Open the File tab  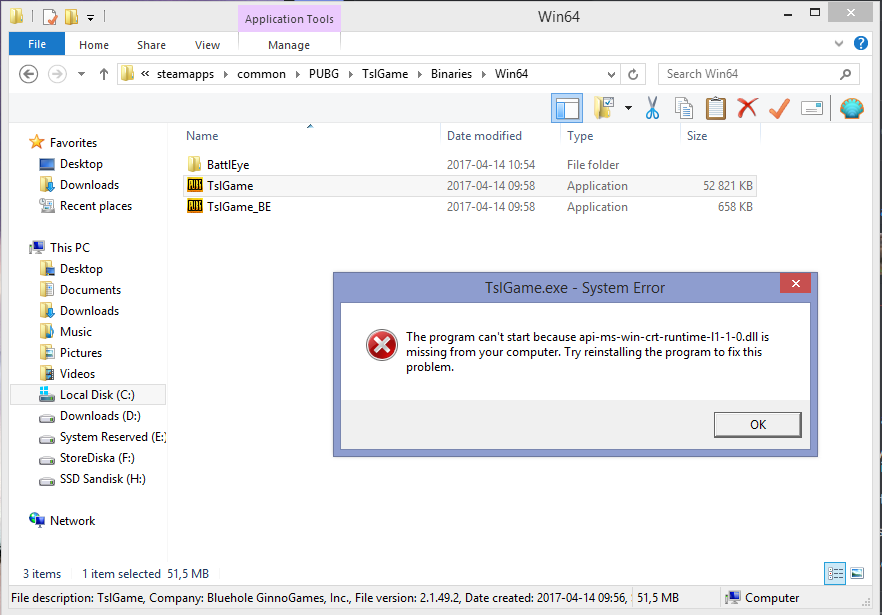(37, 44)
